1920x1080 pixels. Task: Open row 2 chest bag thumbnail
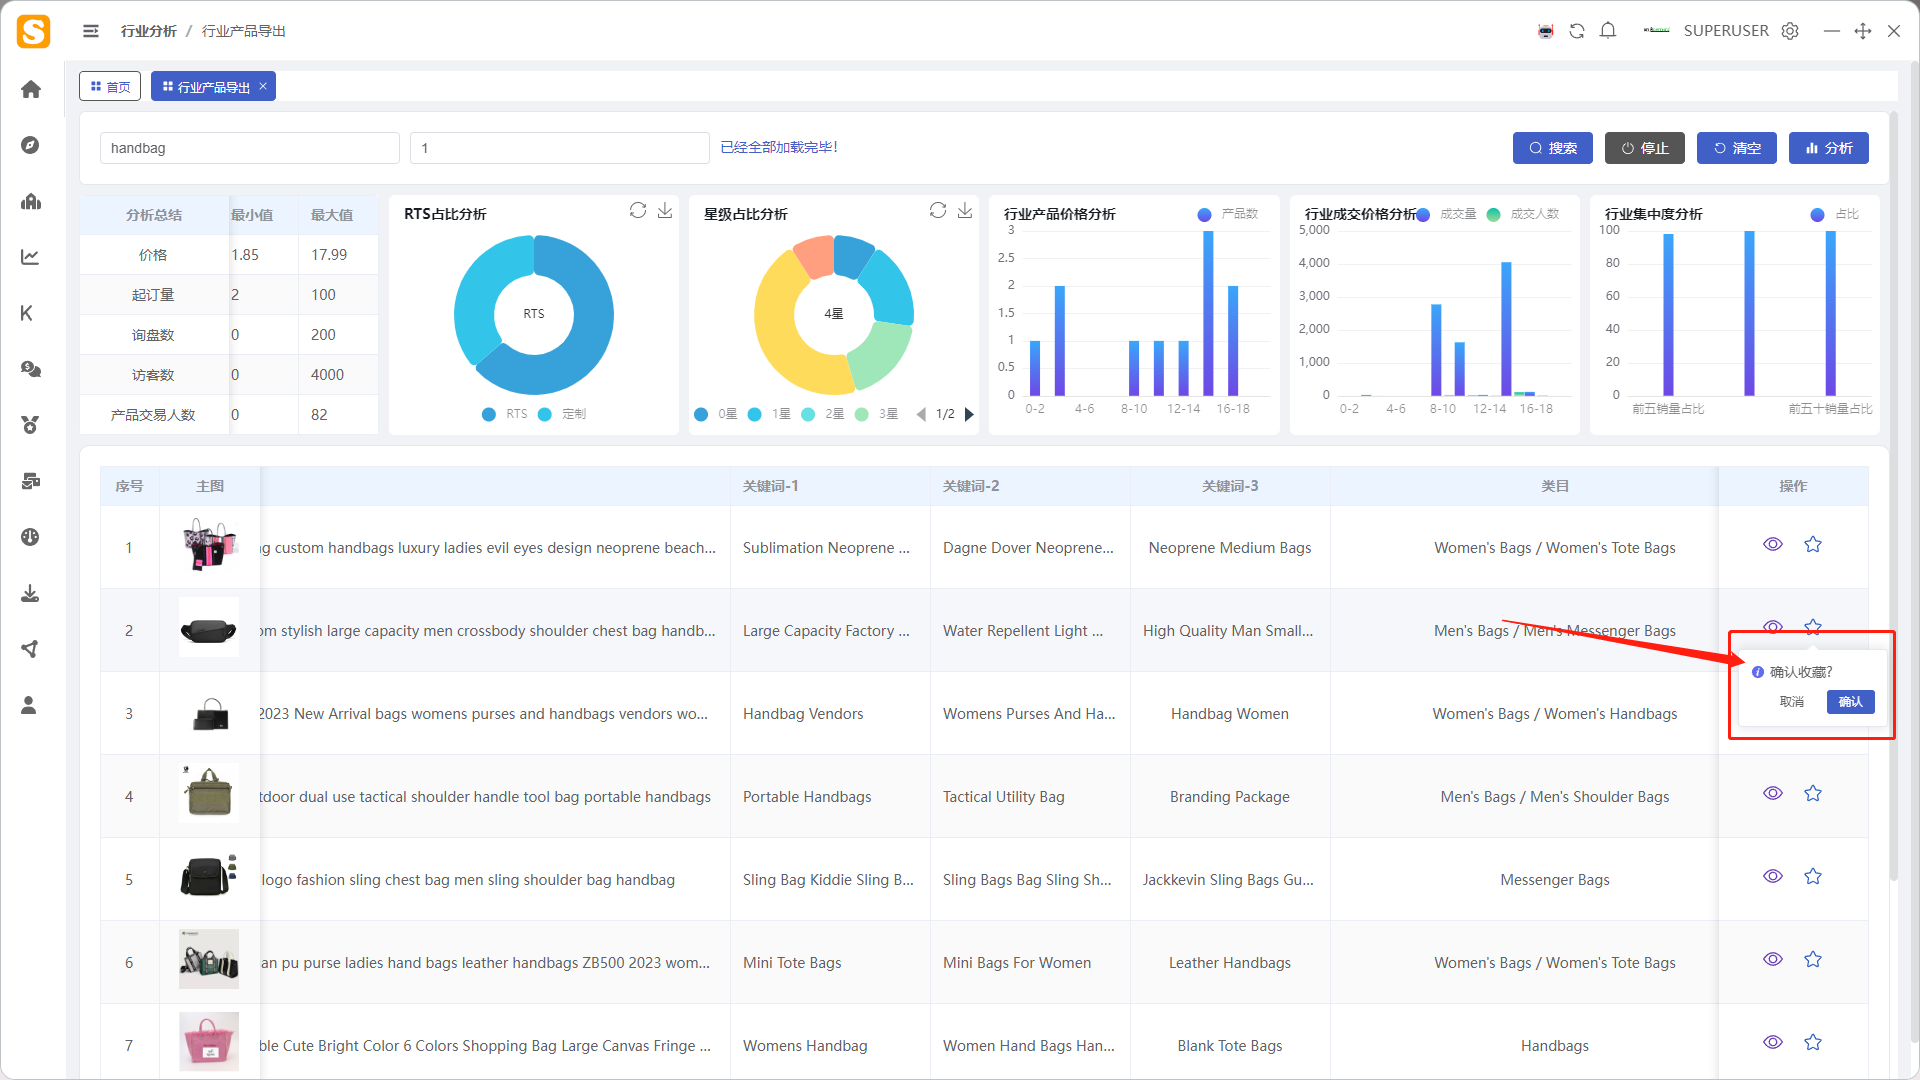209,629
